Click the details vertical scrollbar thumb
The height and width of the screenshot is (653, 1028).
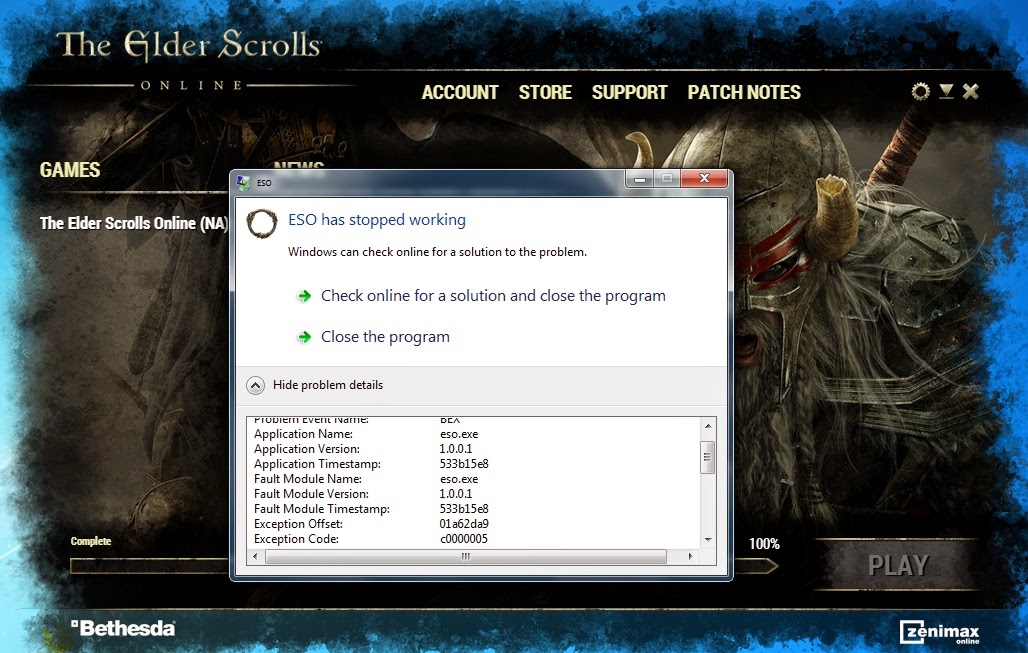point(707,458)
